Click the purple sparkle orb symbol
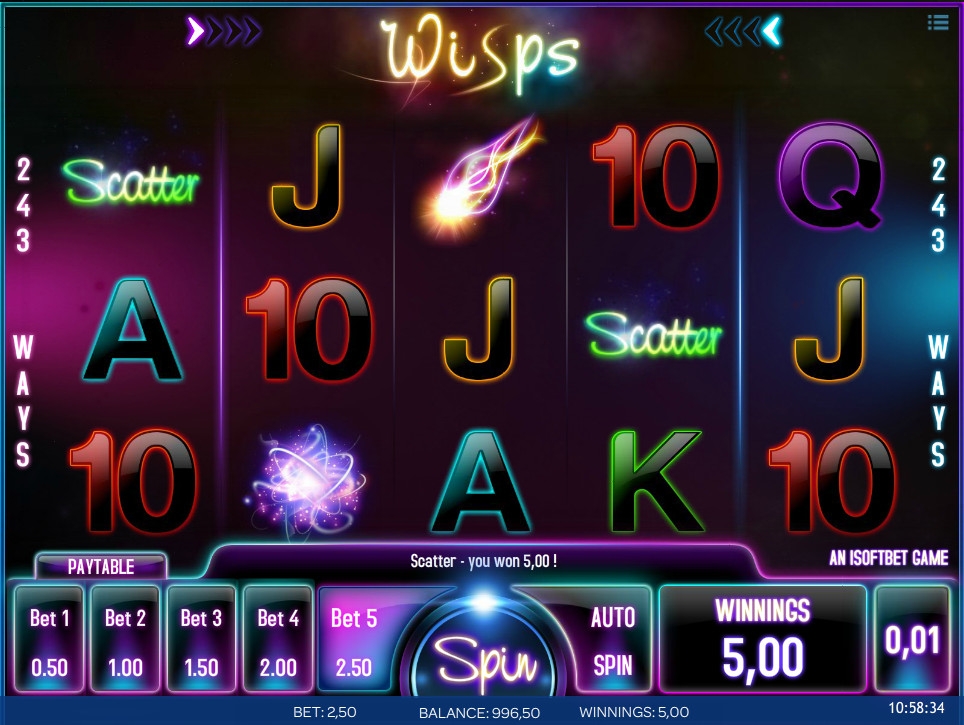 click(309, 481)
